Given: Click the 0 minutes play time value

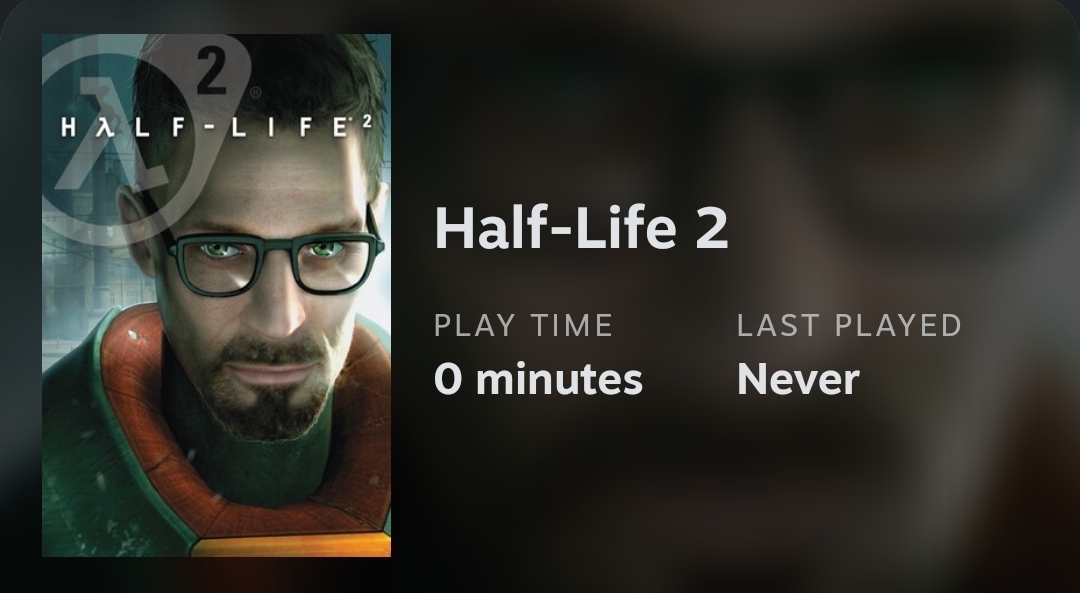Looking at the screenshot, I should (x=538, y=379).
